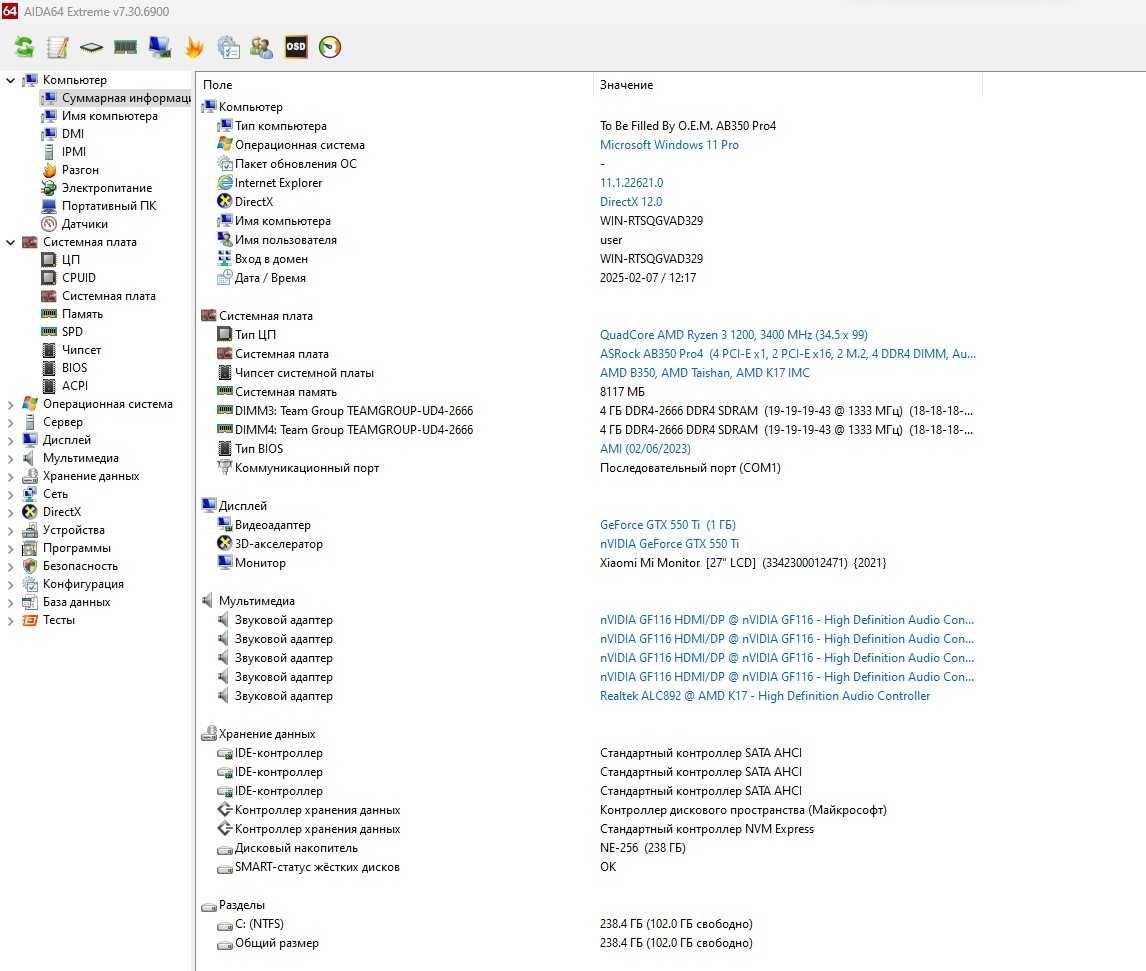Viewport: 1146px width, 971px height.
Task: Select the Дата / Время row
Action: tap(589, 278)
